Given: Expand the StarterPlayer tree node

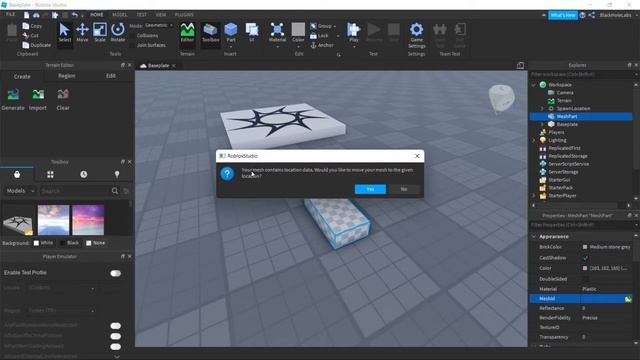Looking at the screenshot, I should pos(534,196).
